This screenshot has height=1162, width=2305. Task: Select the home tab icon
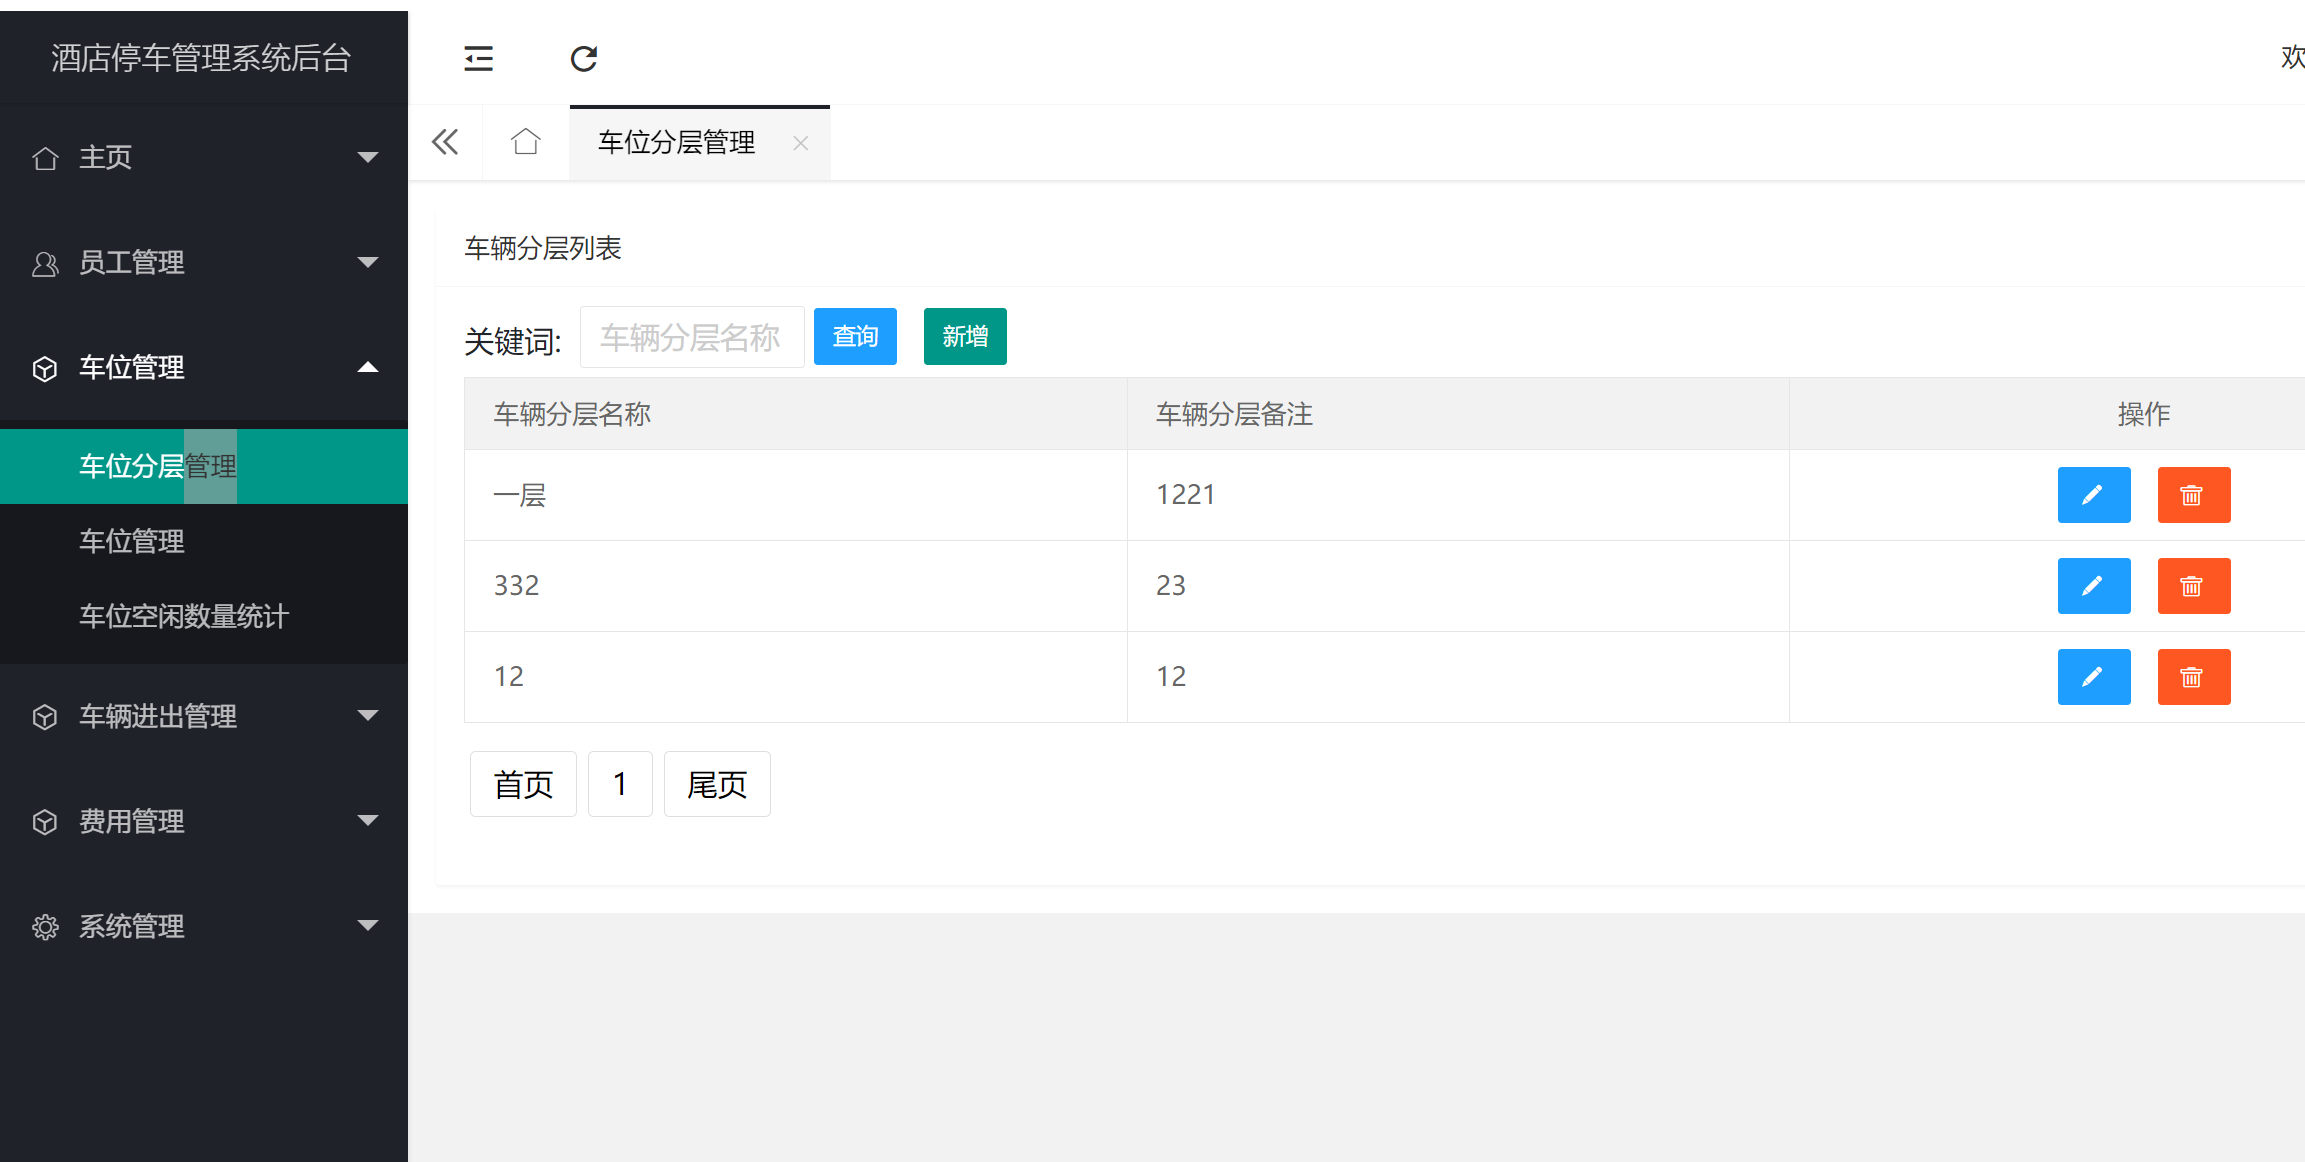click(x=525, y=142)
